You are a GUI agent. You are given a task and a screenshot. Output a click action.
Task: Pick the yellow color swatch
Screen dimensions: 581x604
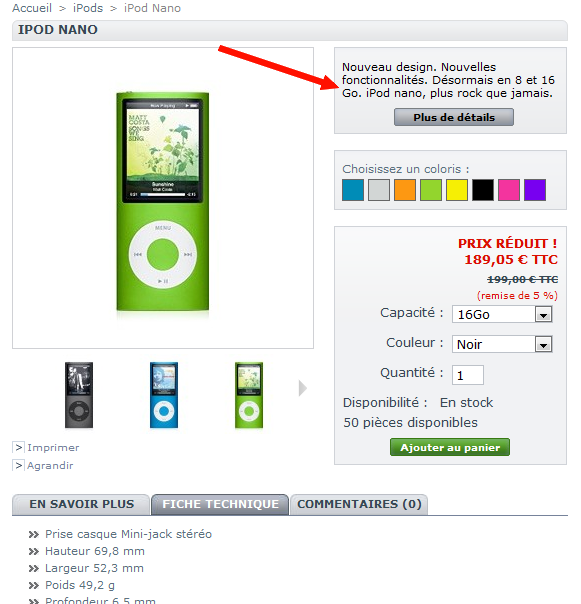pyautogui.click(x=457, y=190)
